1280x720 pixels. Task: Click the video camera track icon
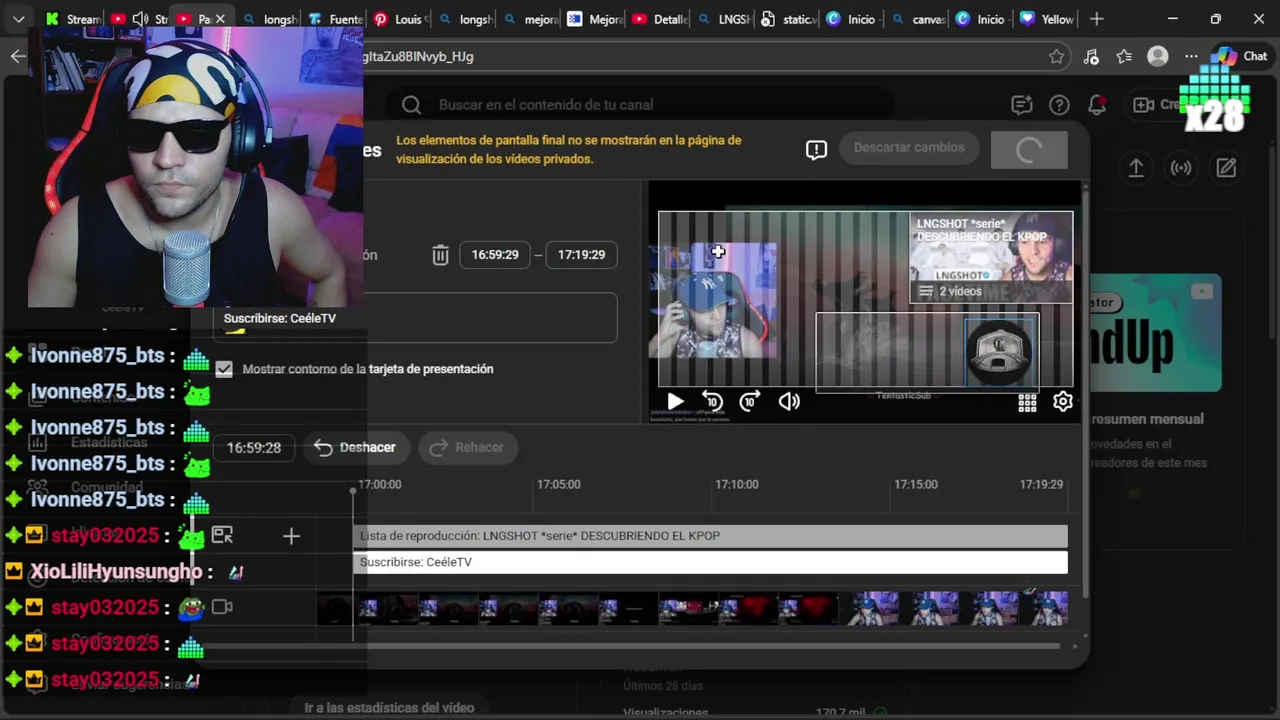(222, 607)
